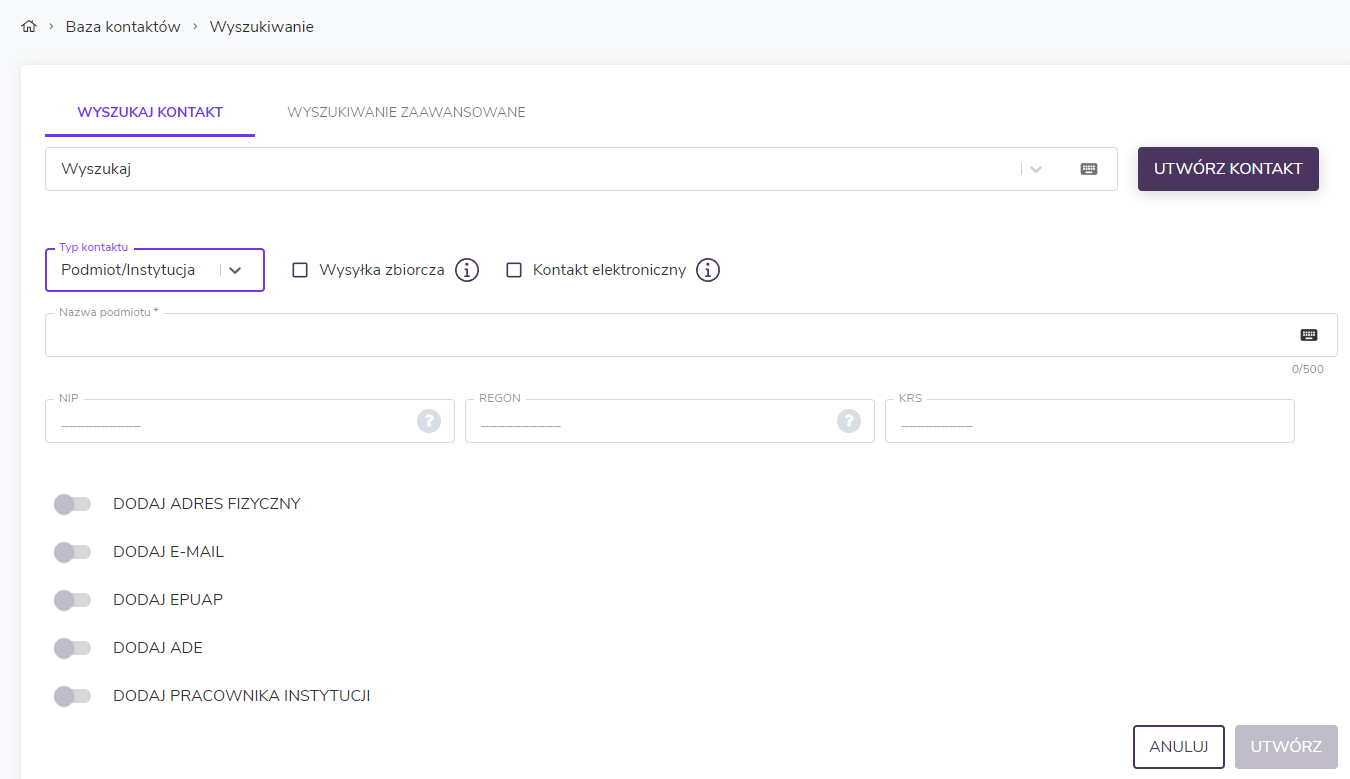Check the Wysyłka zbiorcza checkbox
1350x779 pixels.
pyautogui.click(x=300, y=270)
